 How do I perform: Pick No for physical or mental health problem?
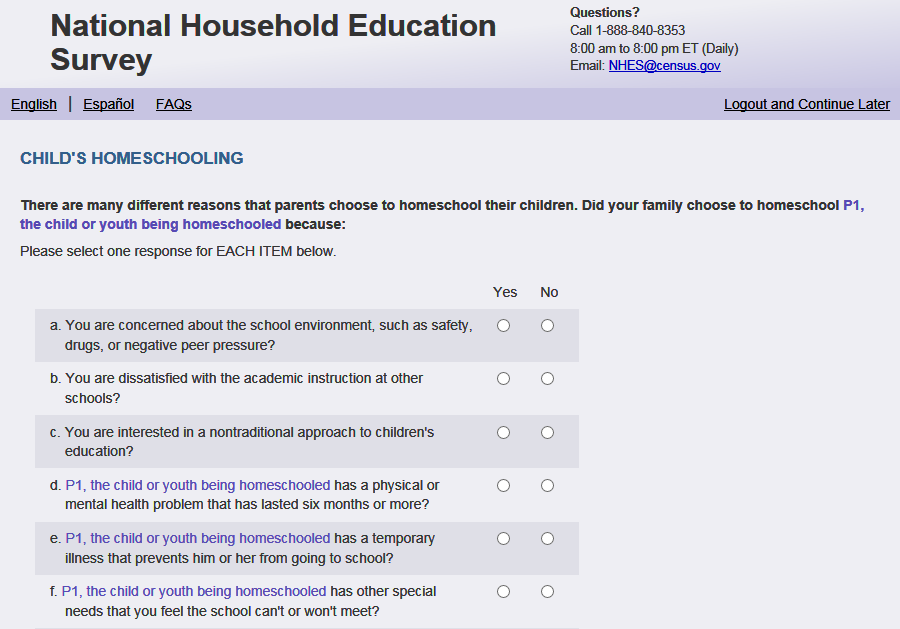pos(547,485)
